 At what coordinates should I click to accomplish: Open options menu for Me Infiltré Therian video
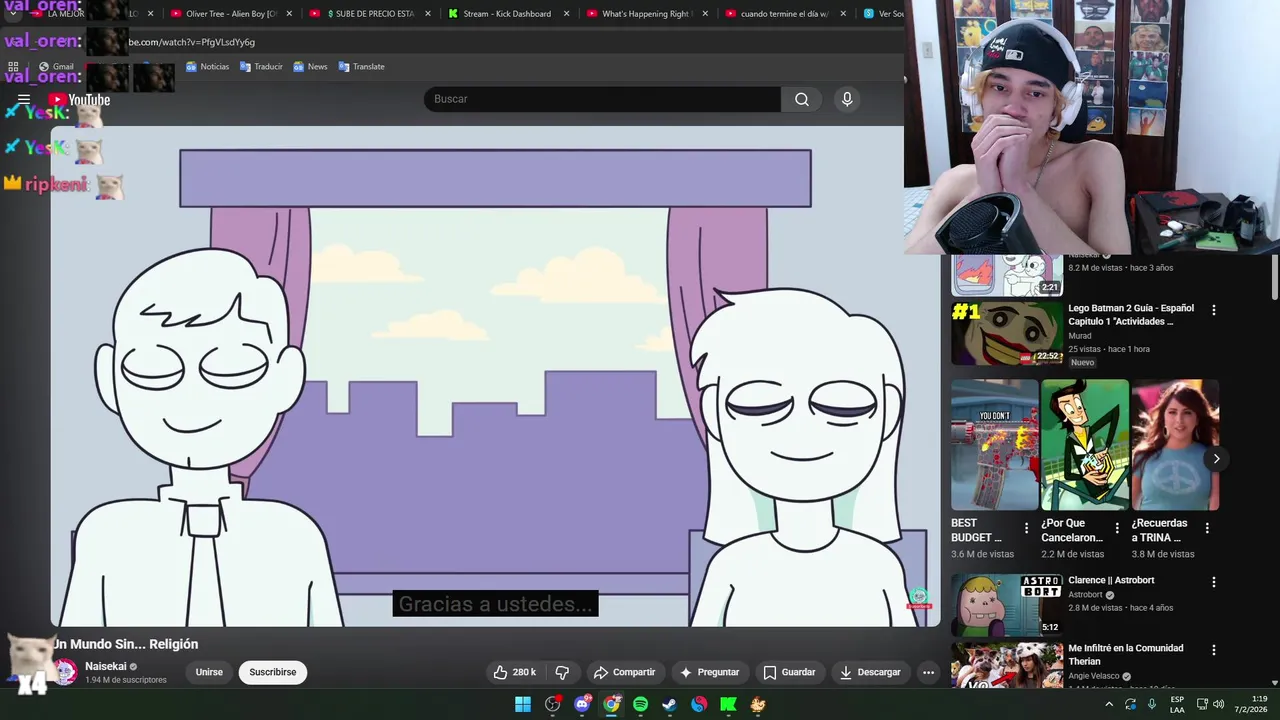coord(1214,650)
